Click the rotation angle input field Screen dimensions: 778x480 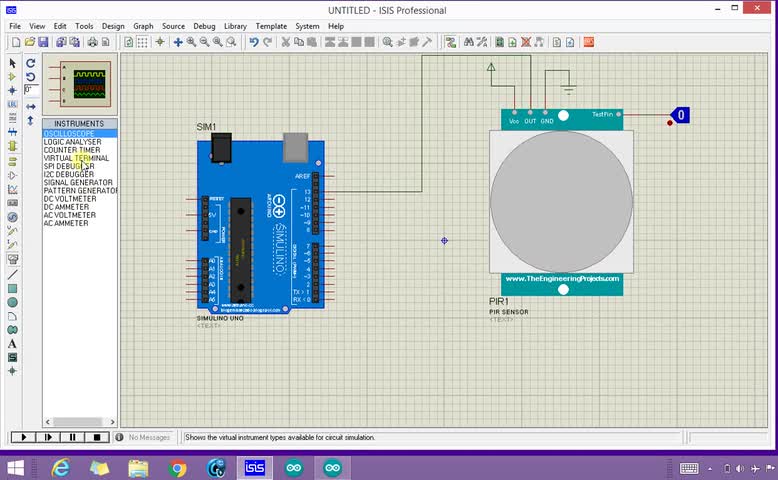tap(32, 90)
